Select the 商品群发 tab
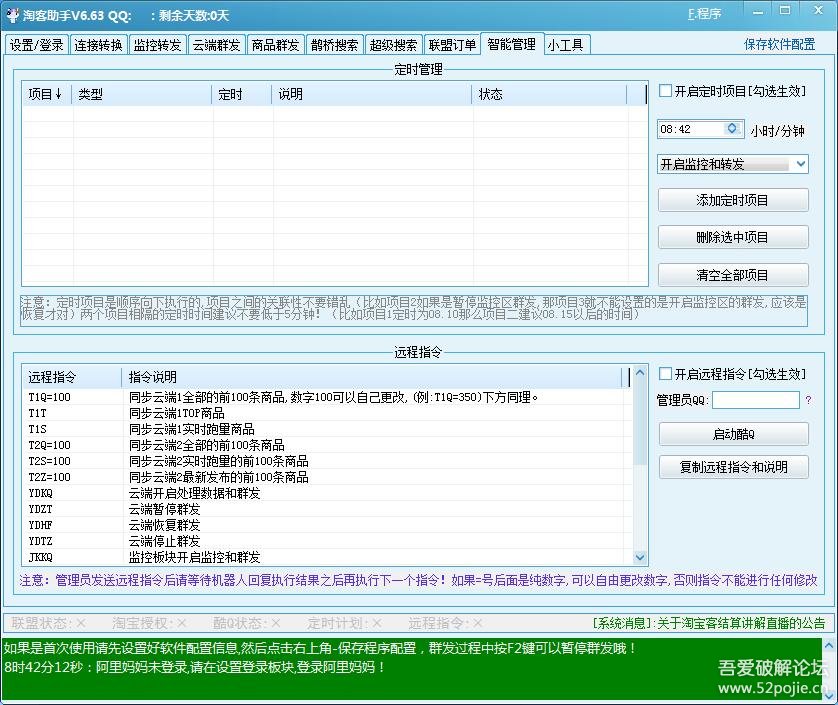 pyautogui.click(x=275, y=45)
